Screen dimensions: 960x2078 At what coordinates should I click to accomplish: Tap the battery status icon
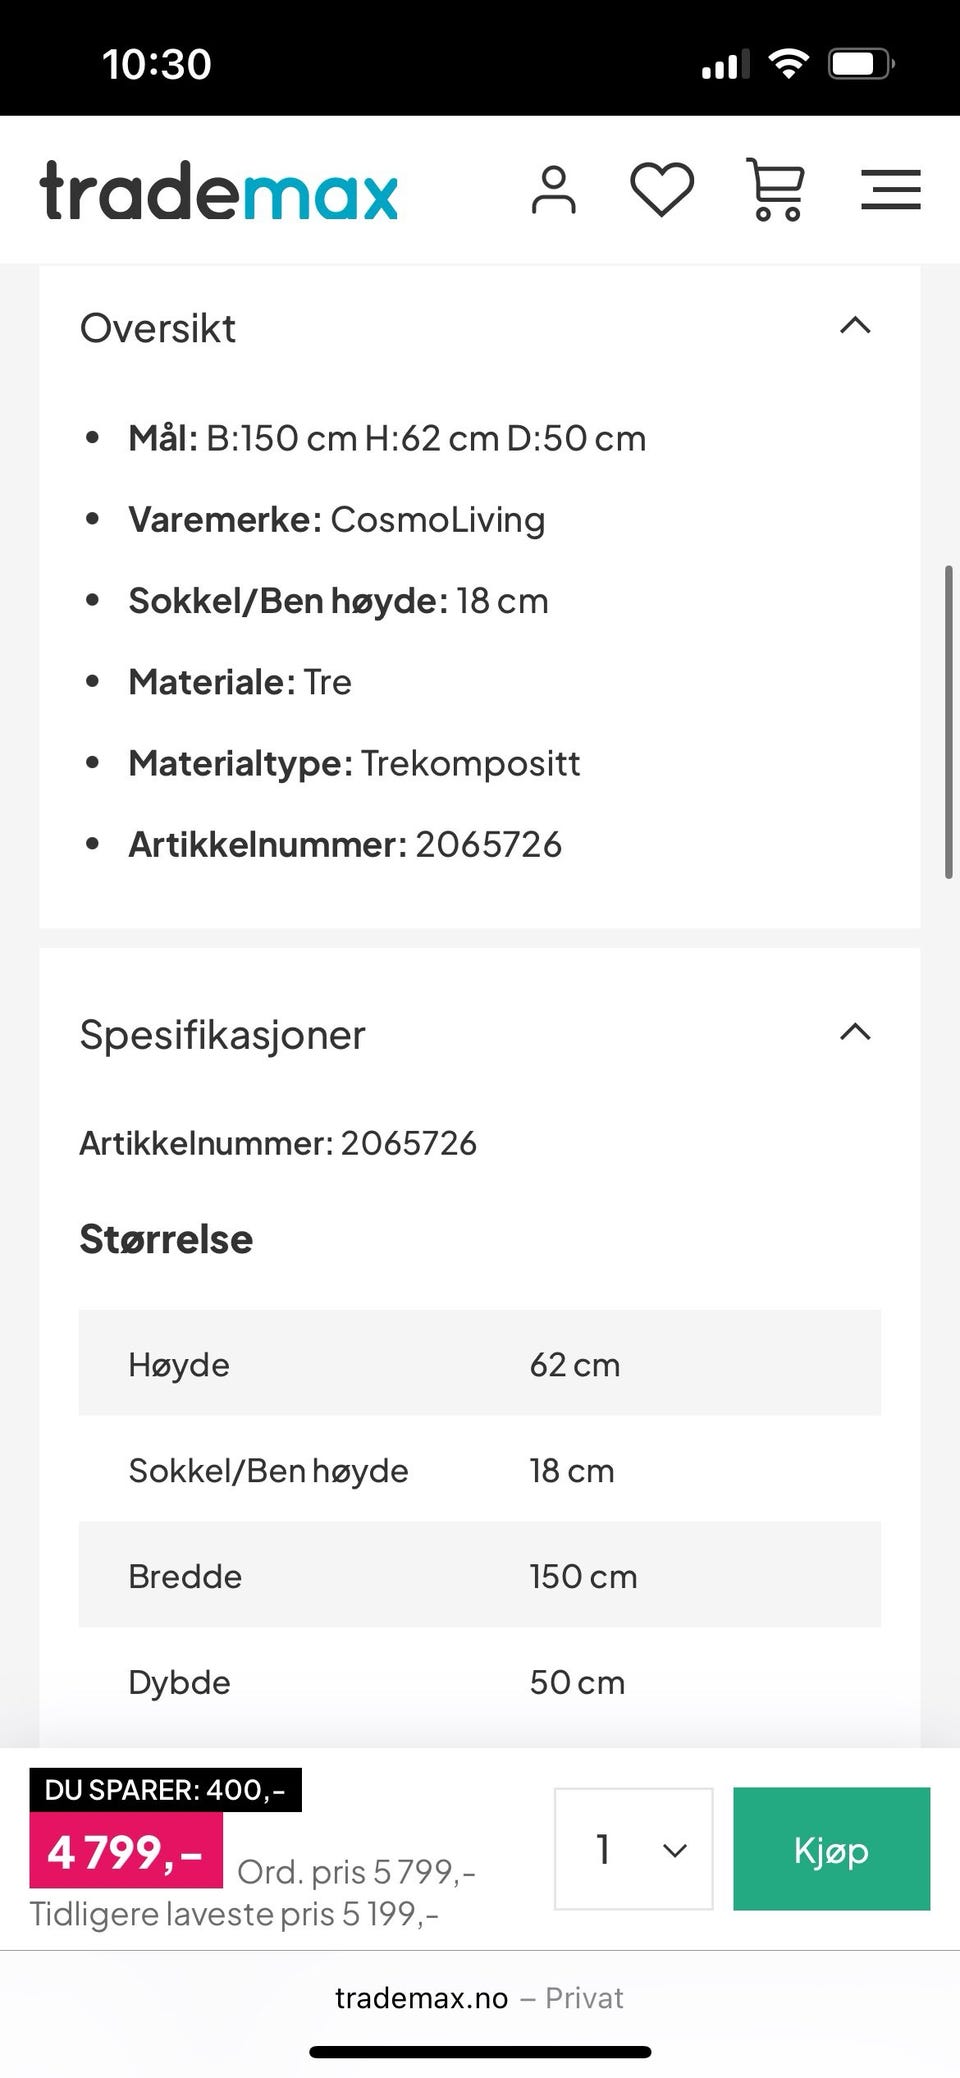pyautogui.click(x=861, y=65)
